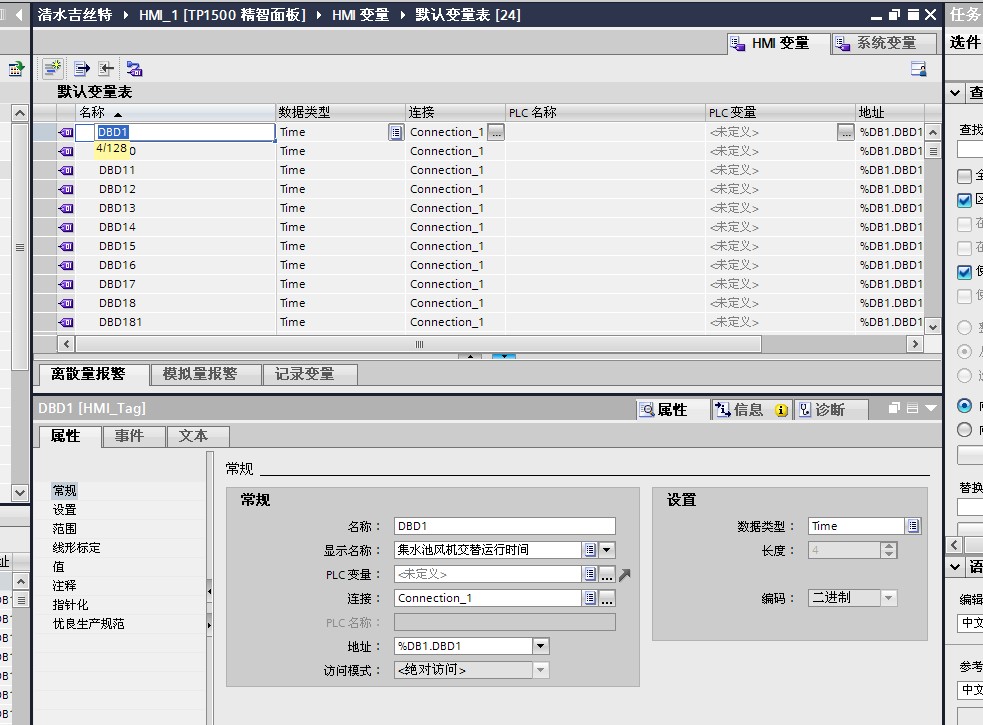The height and width of the screenshot is (725, 983).
Task: Click the horizontal scrollbar right arrow
Action: [915, 344]
